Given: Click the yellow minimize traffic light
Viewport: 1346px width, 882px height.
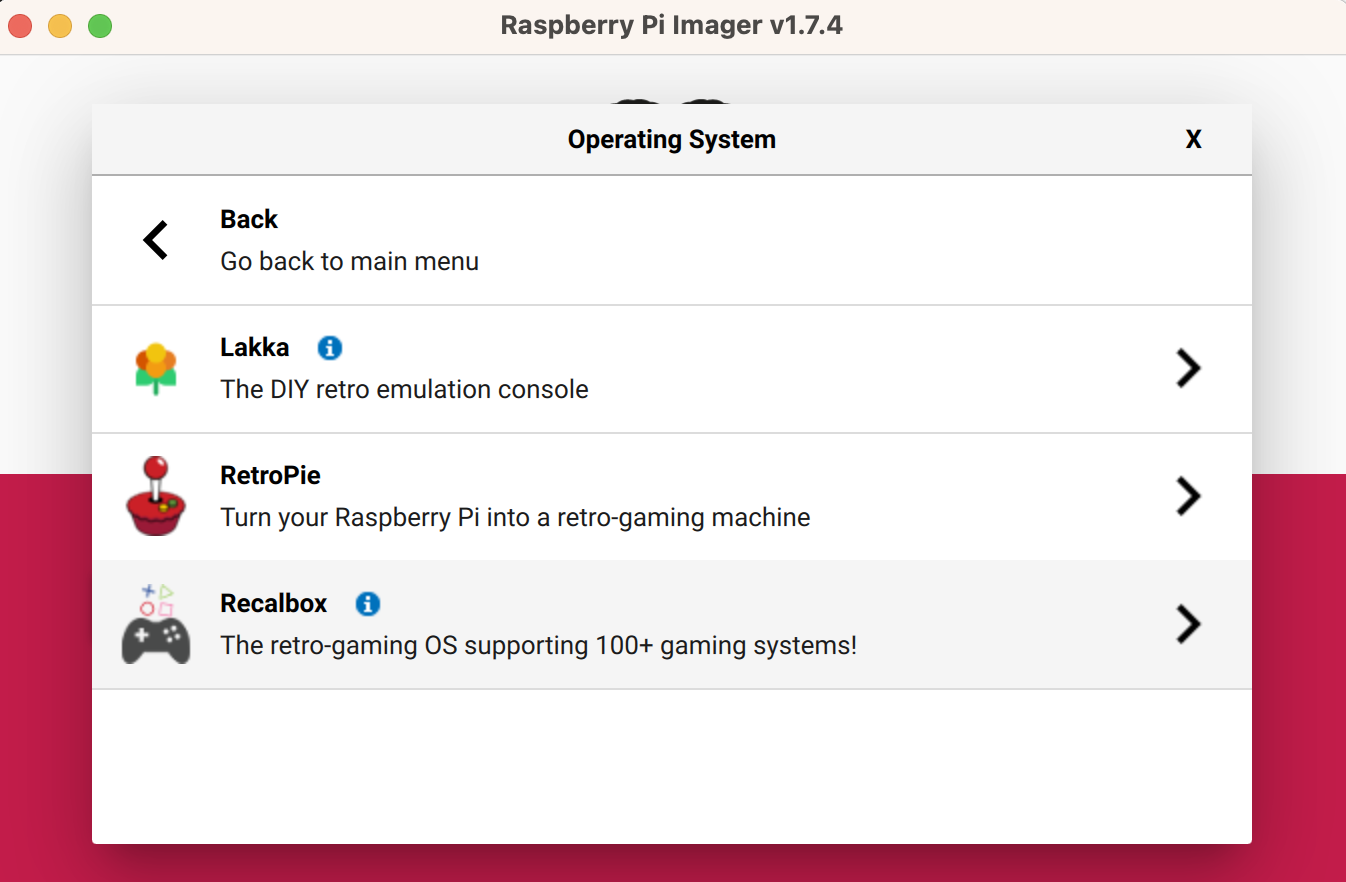Looking at the screenshot, I should pos(59,26).
